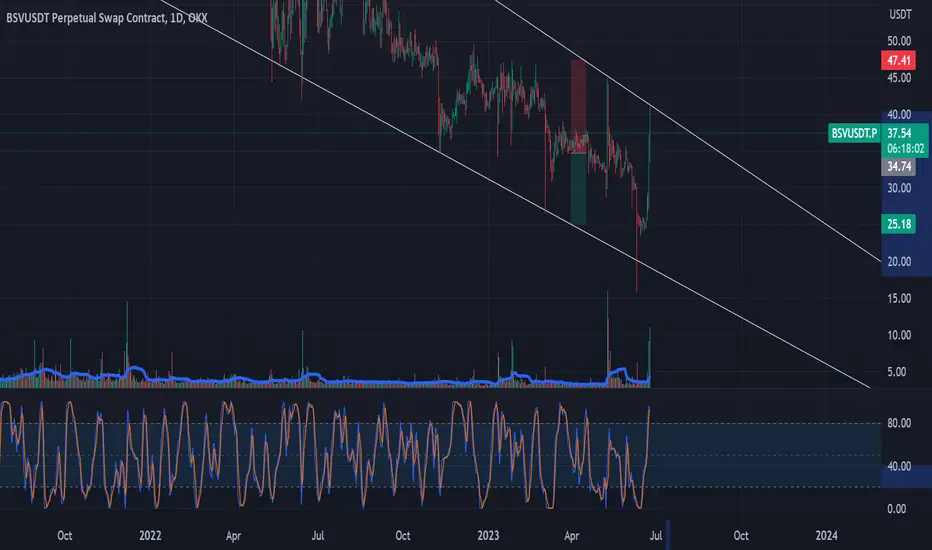The height and width of the screenshot is (550, 932).
Task: Click the 0.00 oscillator level label
Action: click(x=896, y=509)
